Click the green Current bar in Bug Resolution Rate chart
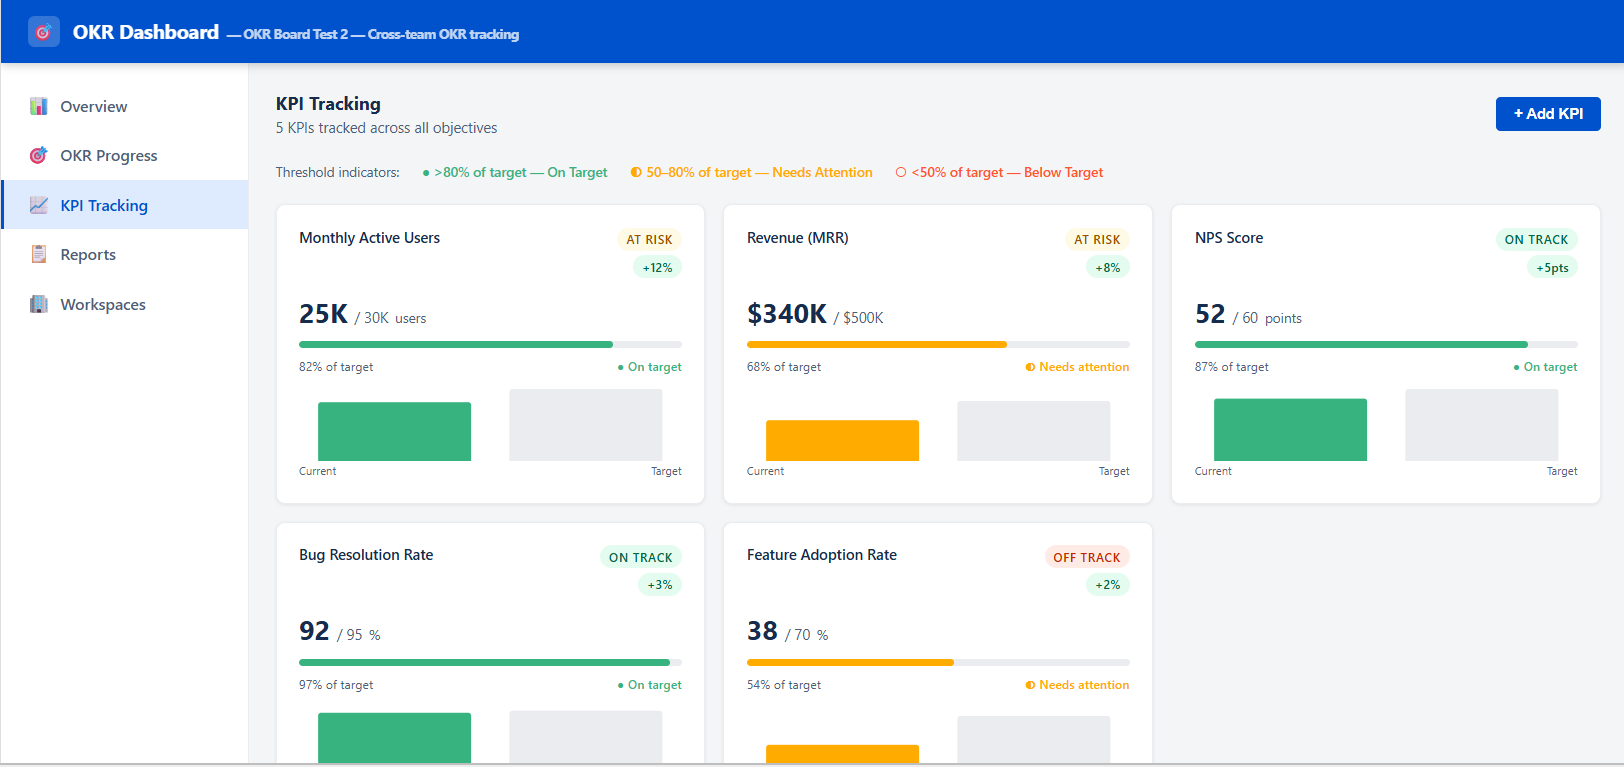This screenshot has height=767, width=1624. point(394,738)
